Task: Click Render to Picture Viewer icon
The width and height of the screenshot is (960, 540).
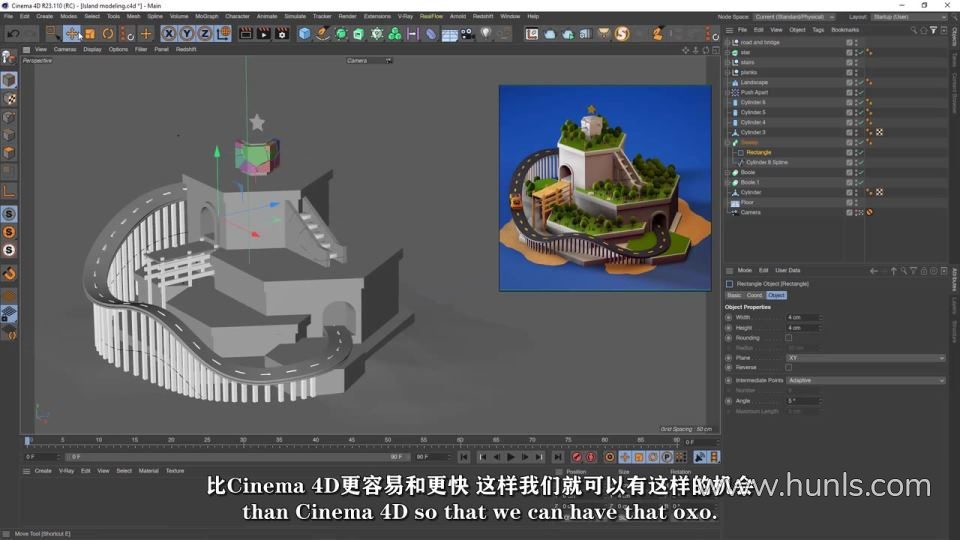Action: click(x=264, y=34)
